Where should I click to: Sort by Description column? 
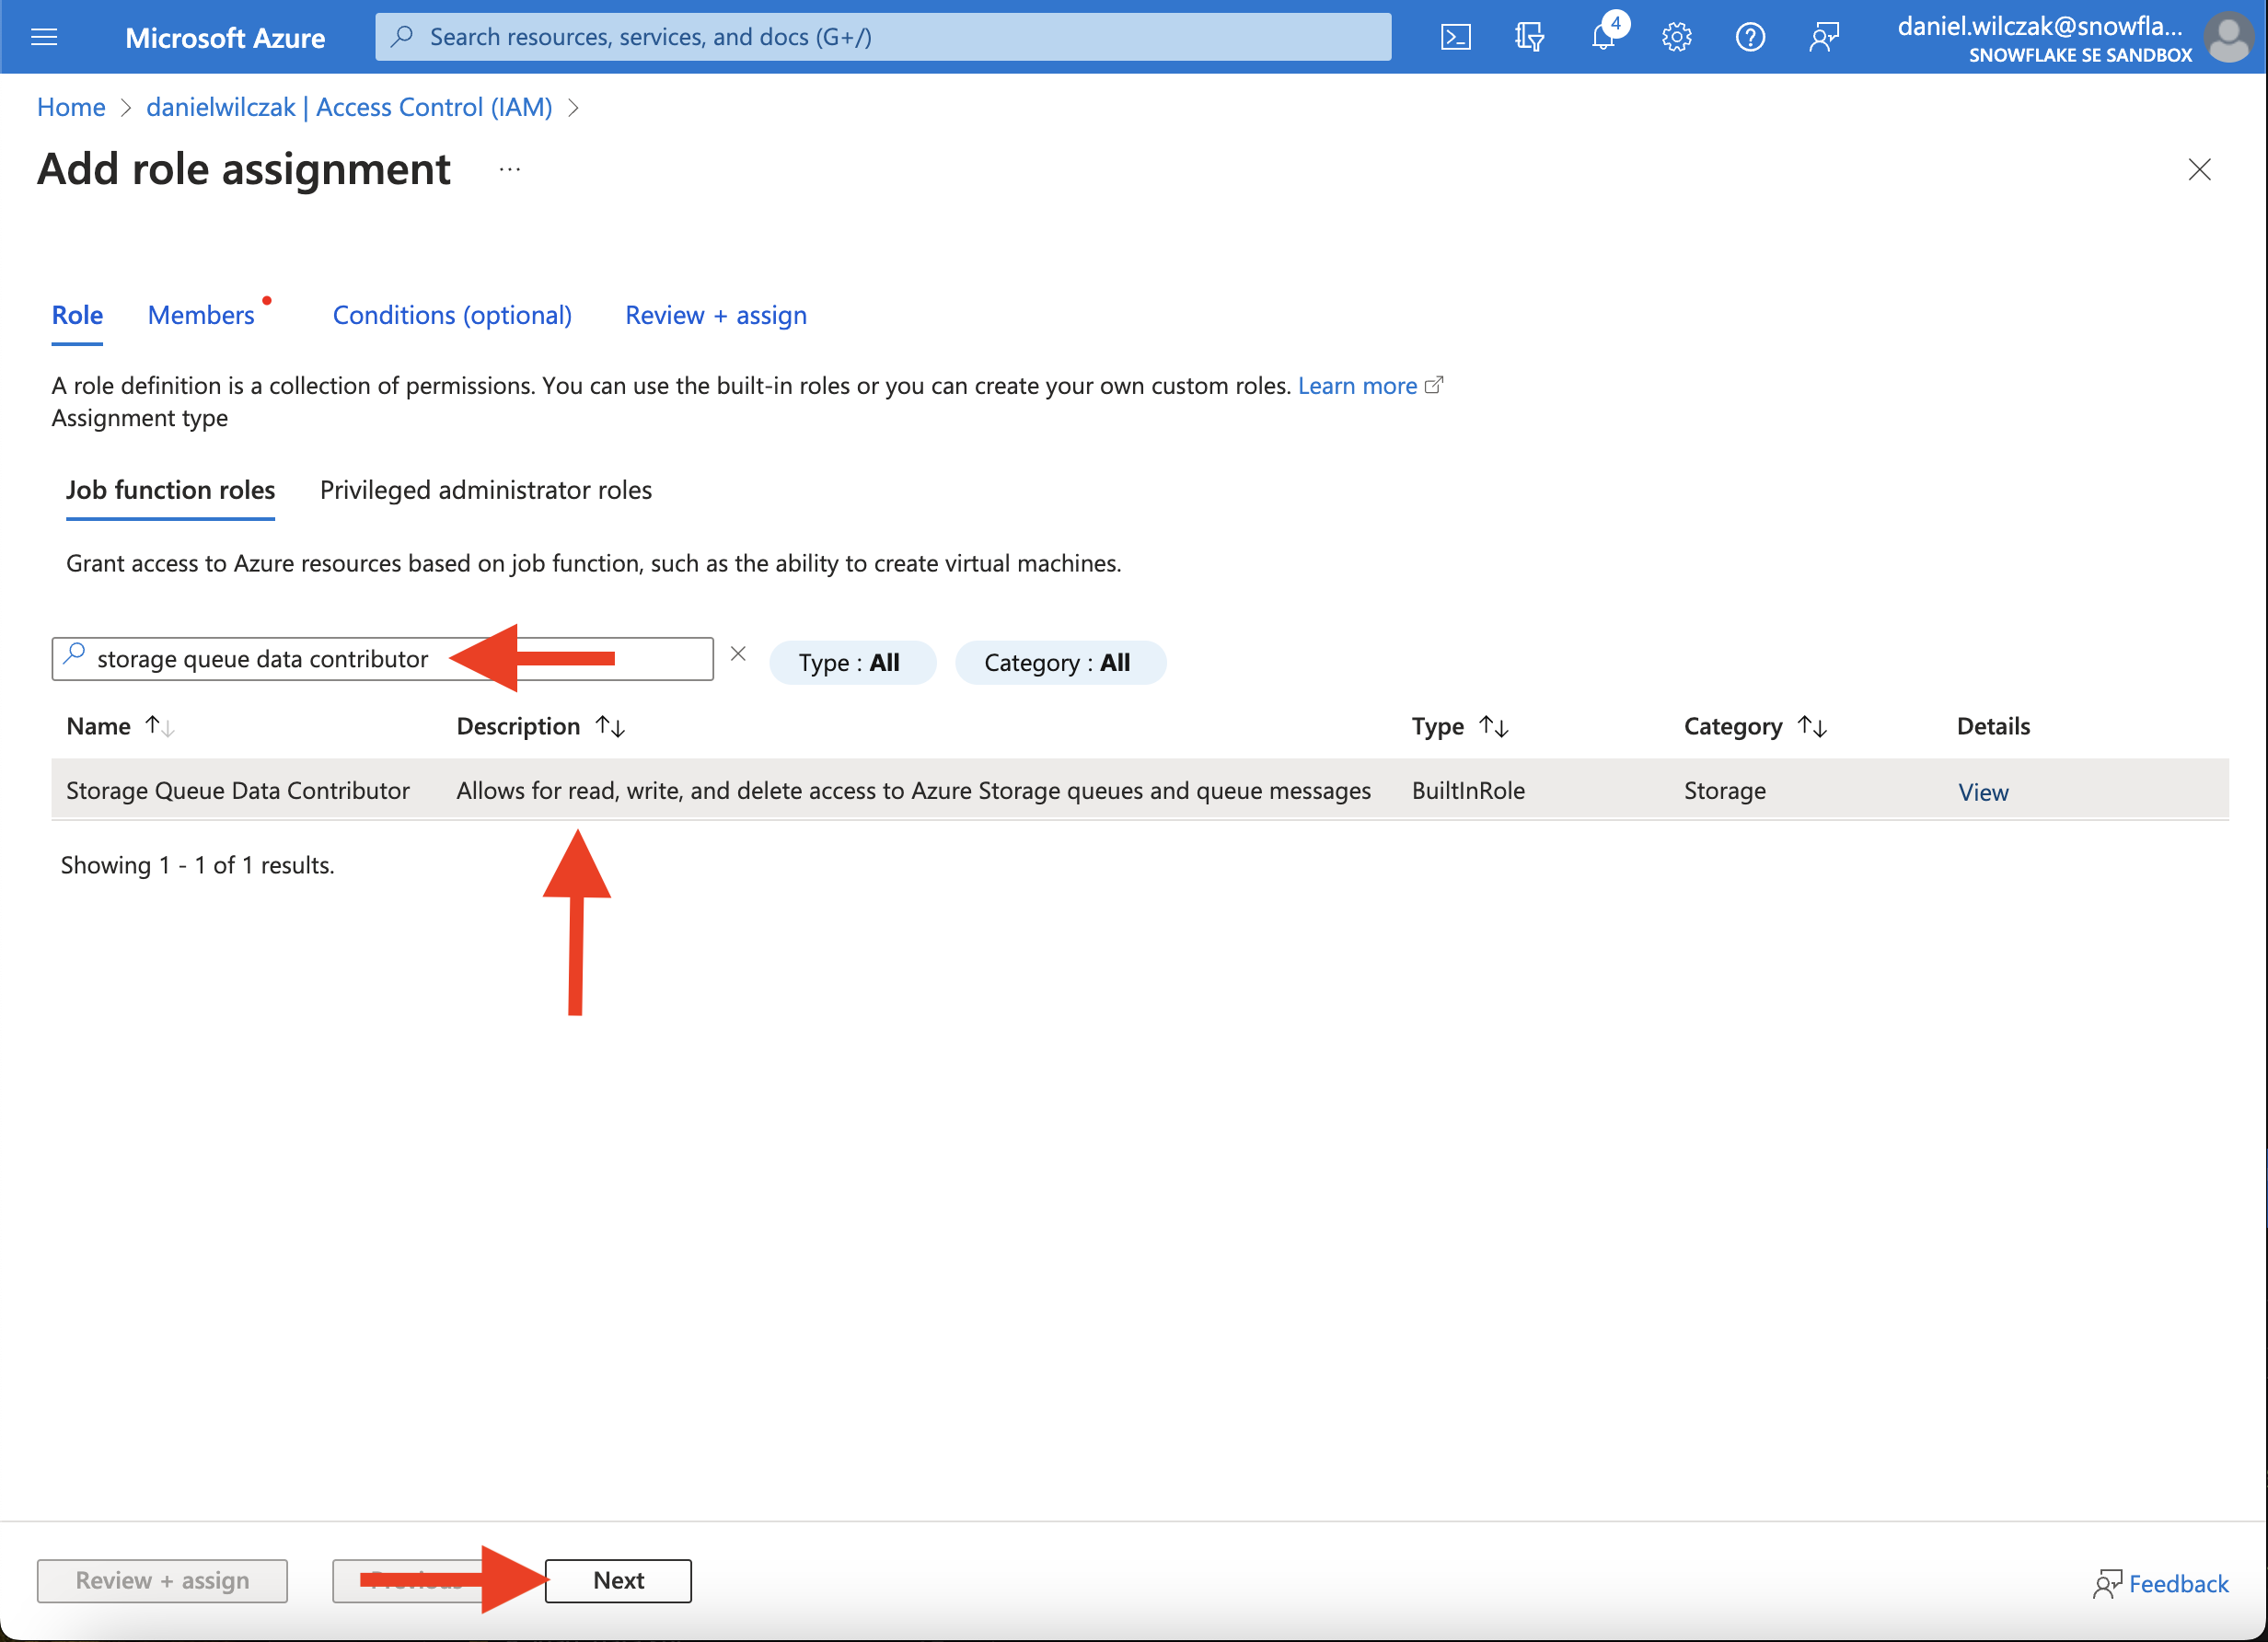point(610,726)
